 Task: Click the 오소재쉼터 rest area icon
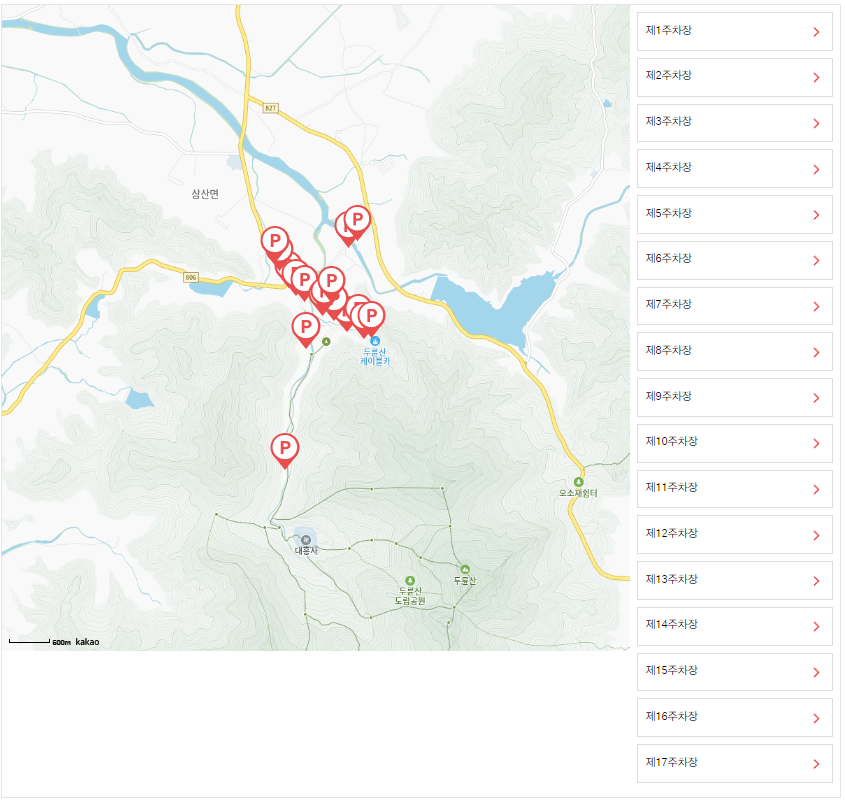(x=578, y=482)
